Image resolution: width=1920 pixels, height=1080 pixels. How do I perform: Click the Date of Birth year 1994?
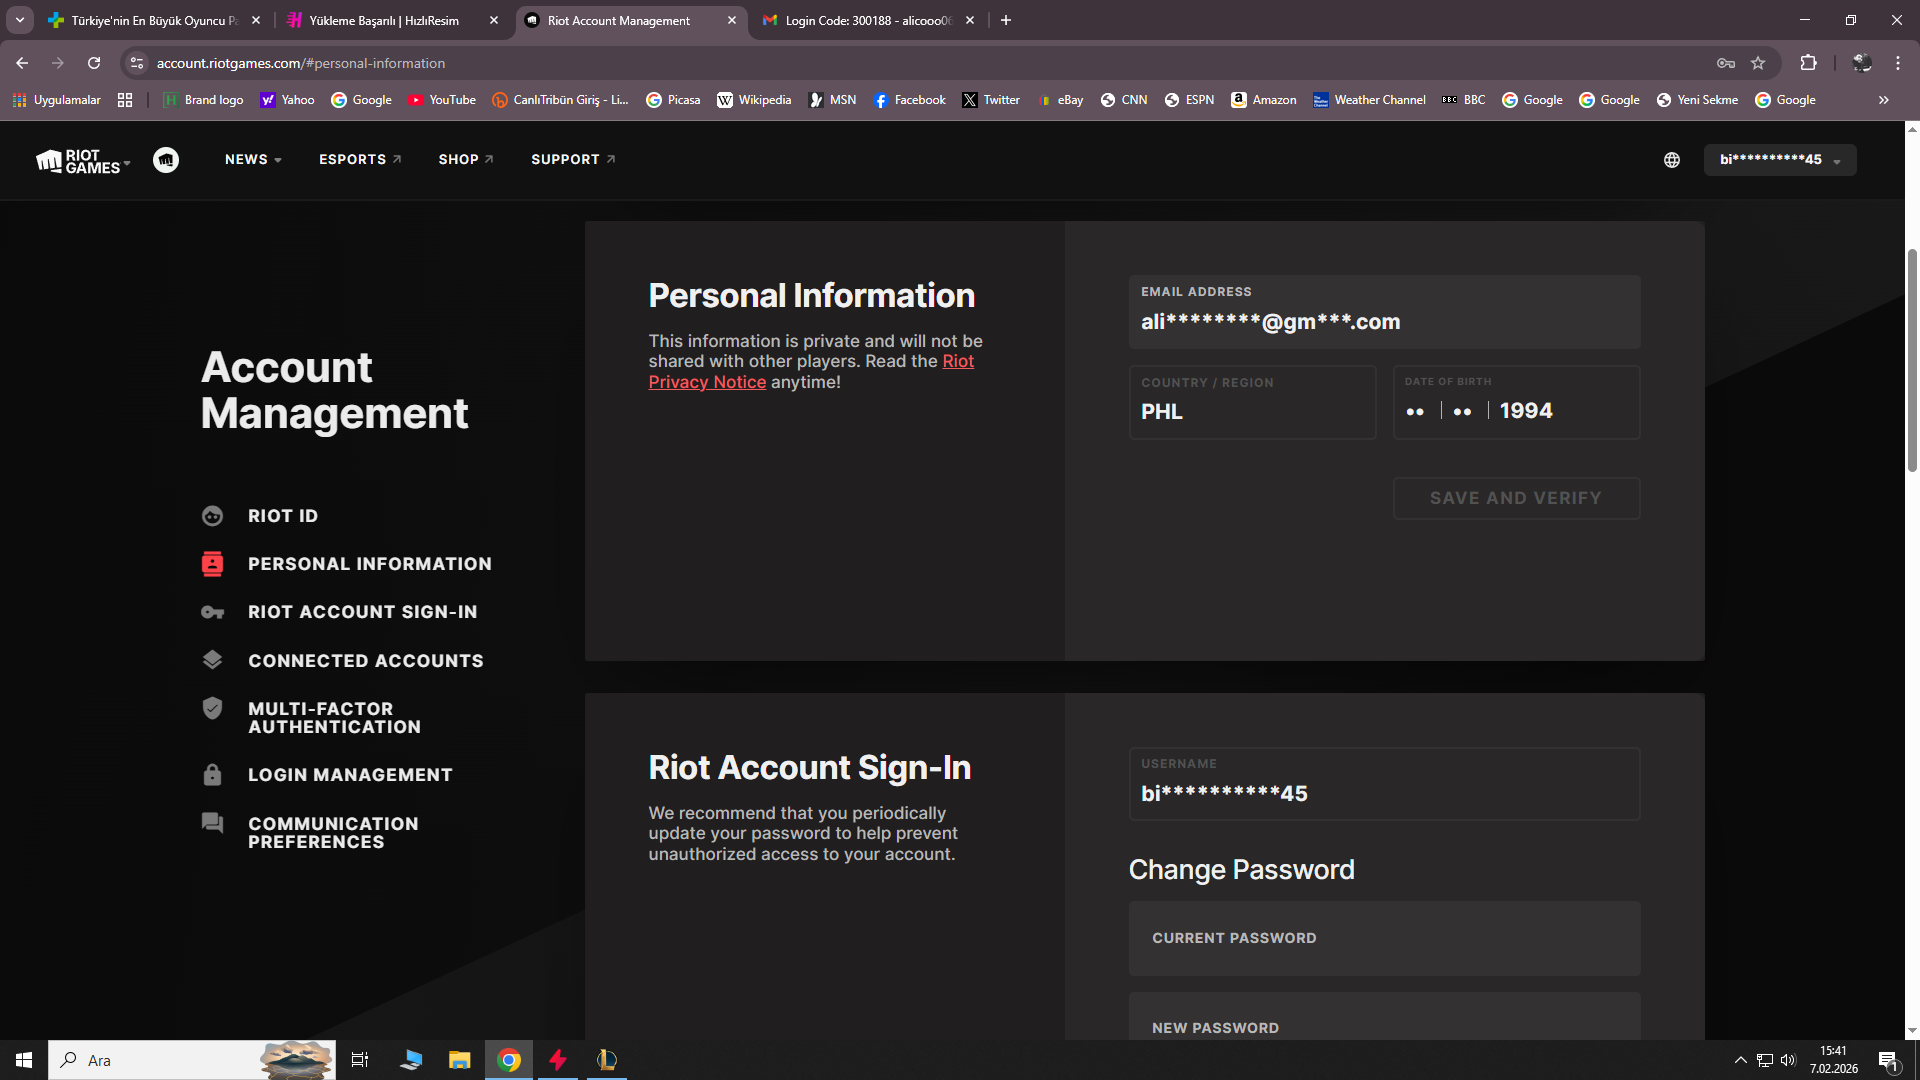[x=1526, y=411]
